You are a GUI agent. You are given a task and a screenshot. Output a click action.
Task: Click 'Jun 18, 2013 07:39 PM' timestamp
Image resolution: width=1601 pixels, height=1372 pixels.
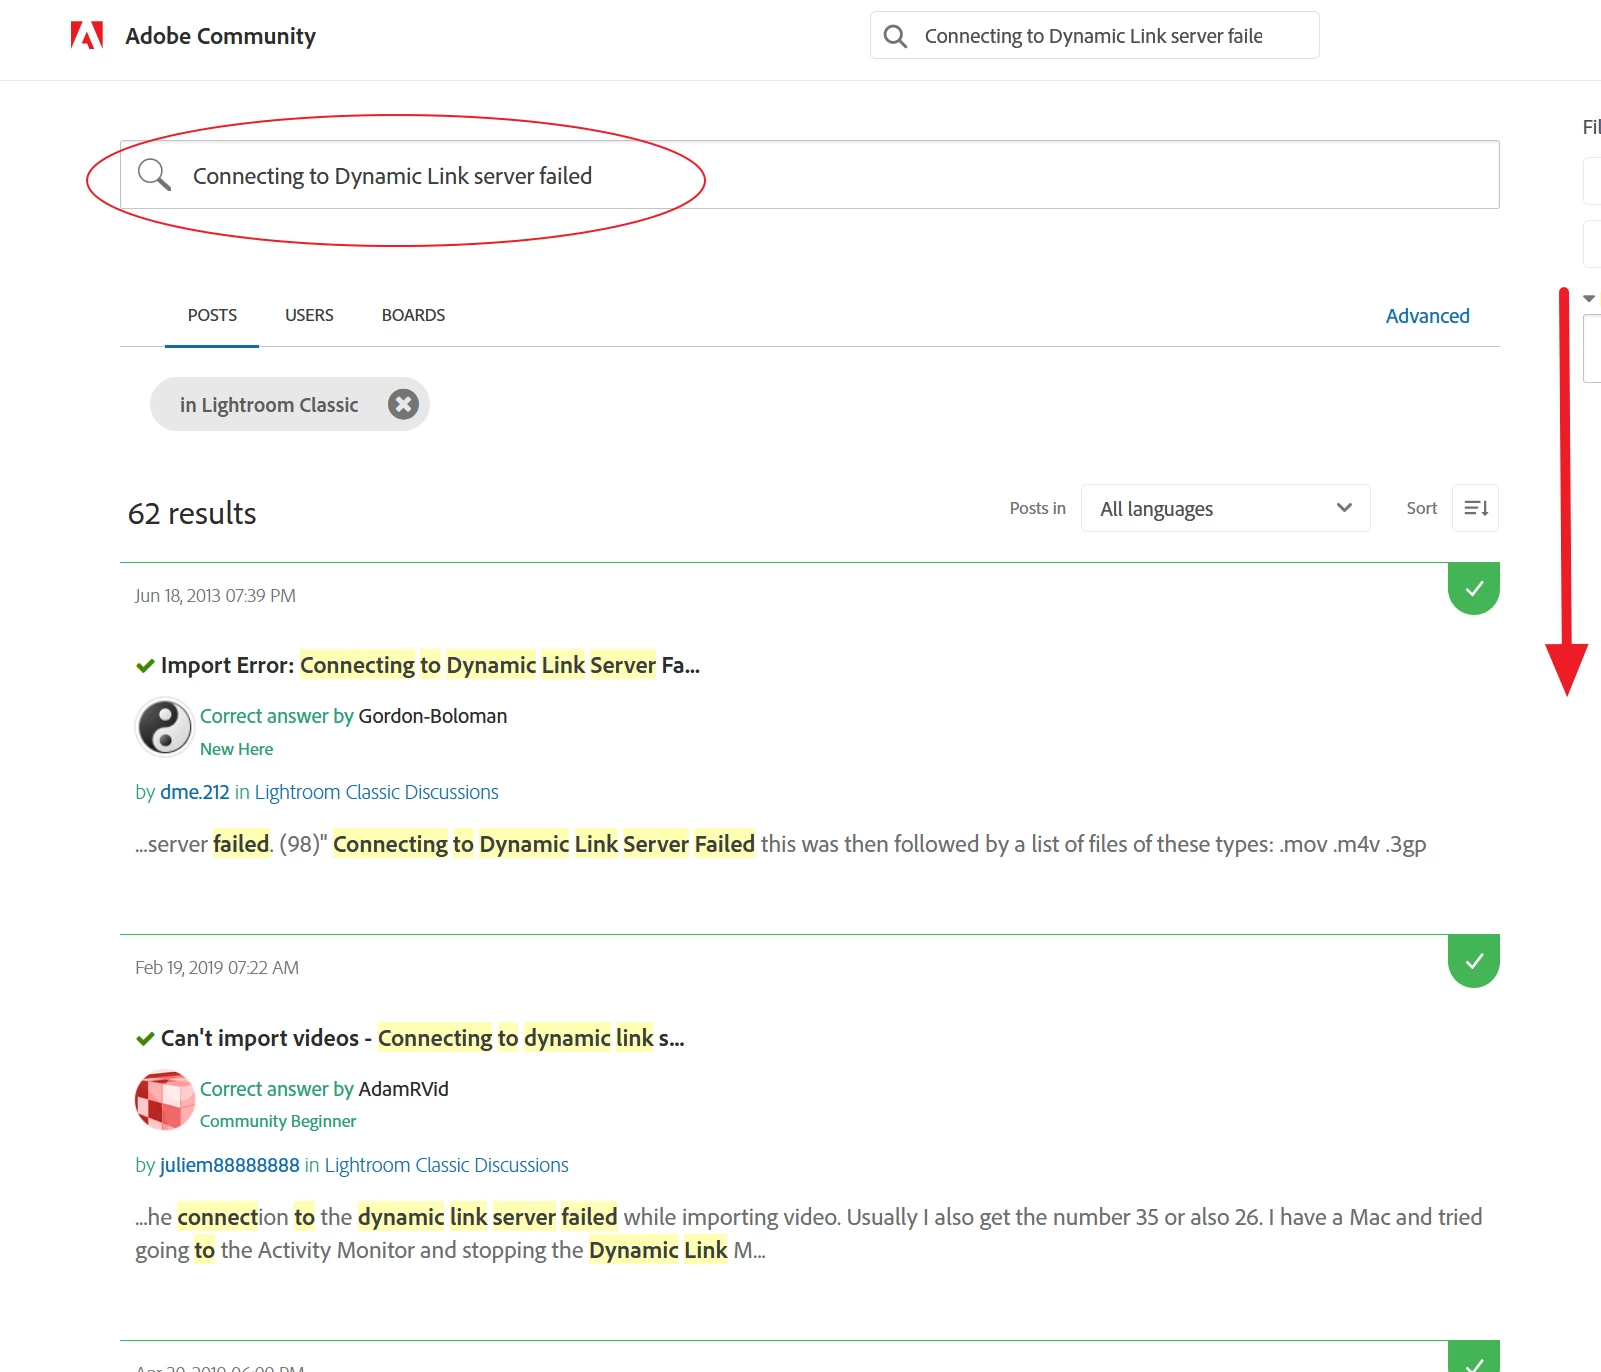click(215, 596)
